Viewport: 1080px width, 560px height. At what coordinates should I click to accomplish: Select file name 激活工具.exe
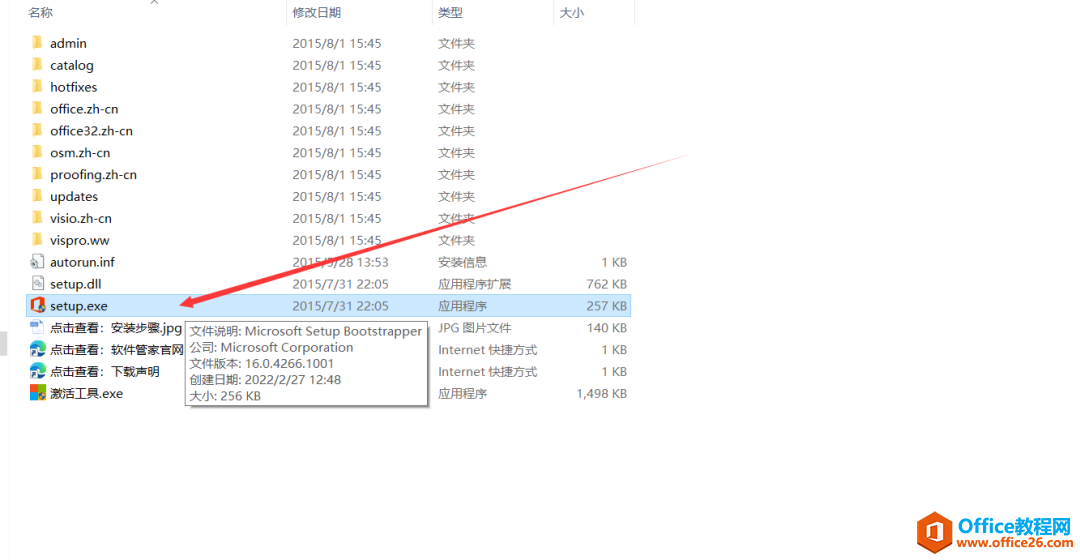tap(86, 393)
